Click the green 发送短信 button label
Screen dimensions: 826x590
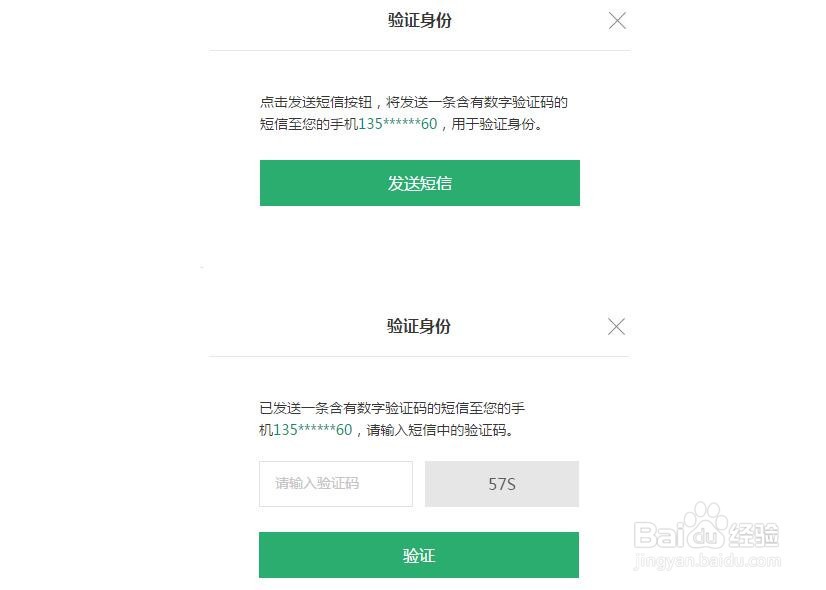418,183
